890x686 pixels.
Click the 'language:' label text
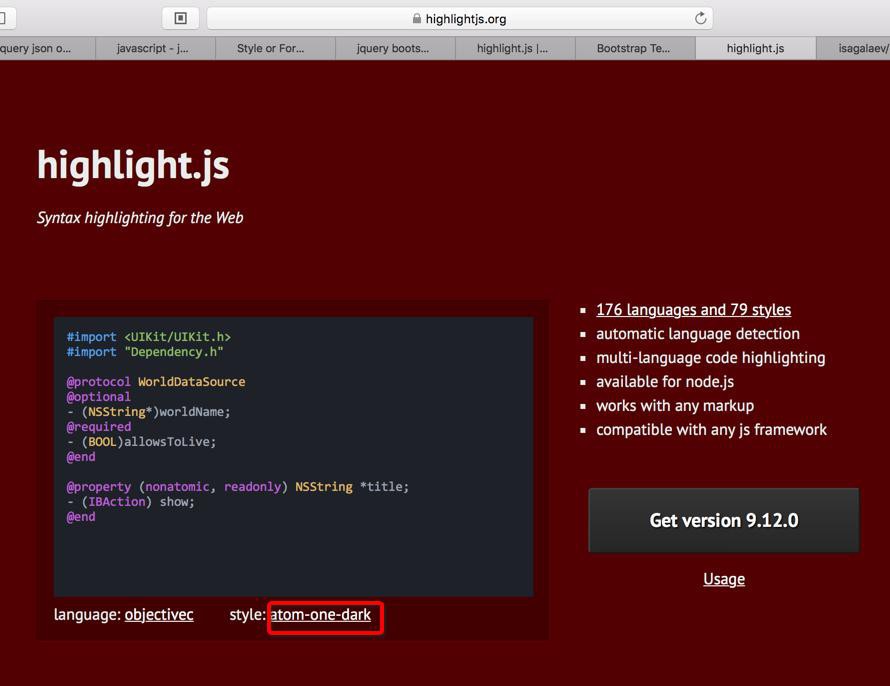point(87,615)
